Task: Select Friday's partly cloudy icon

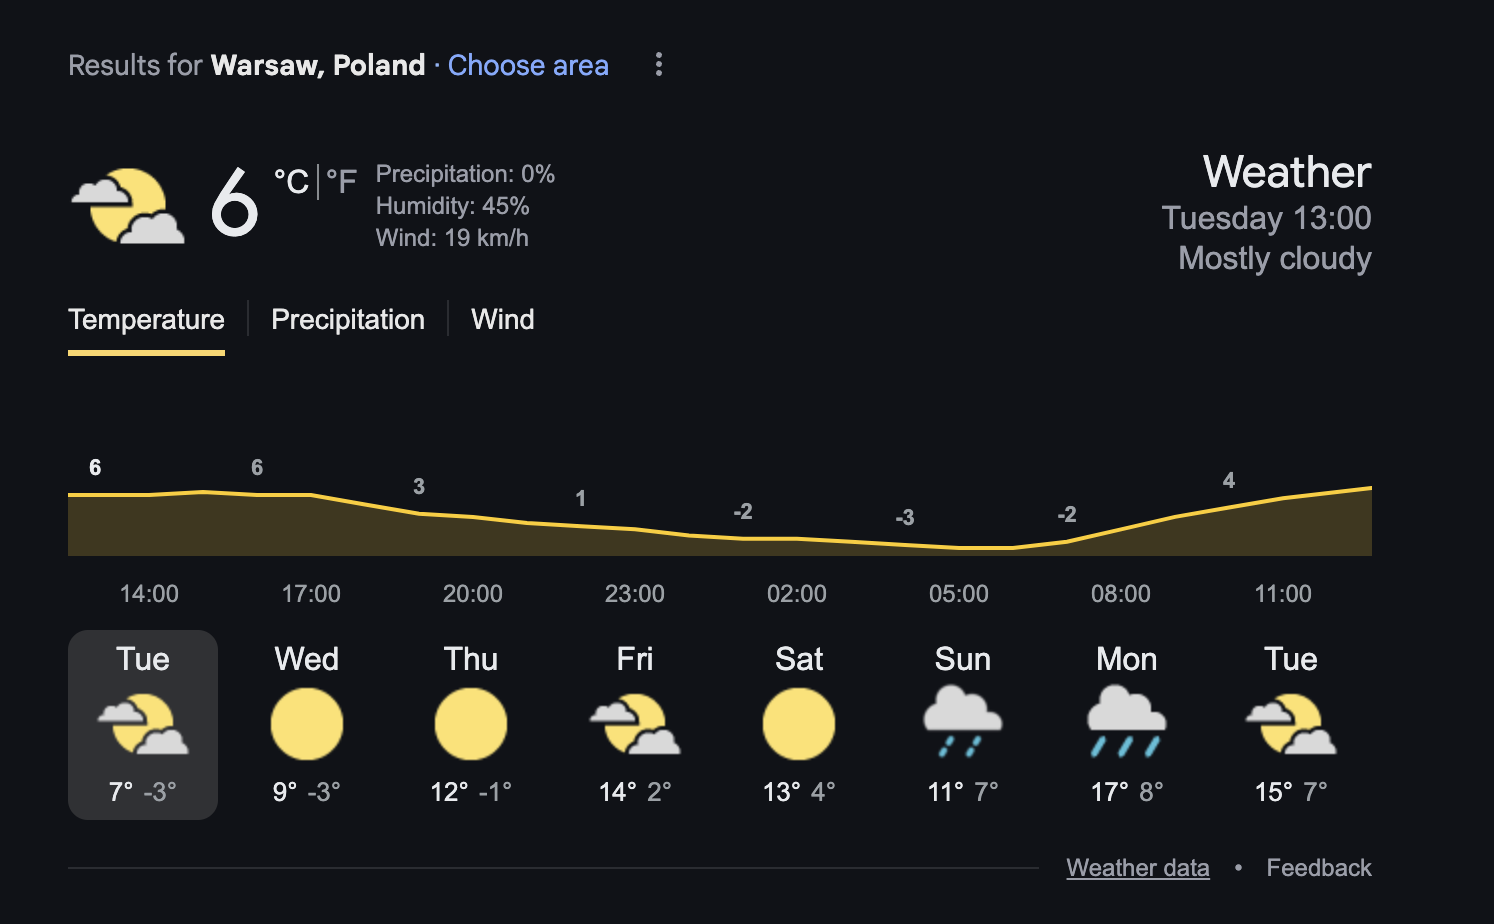Action: 635,724
